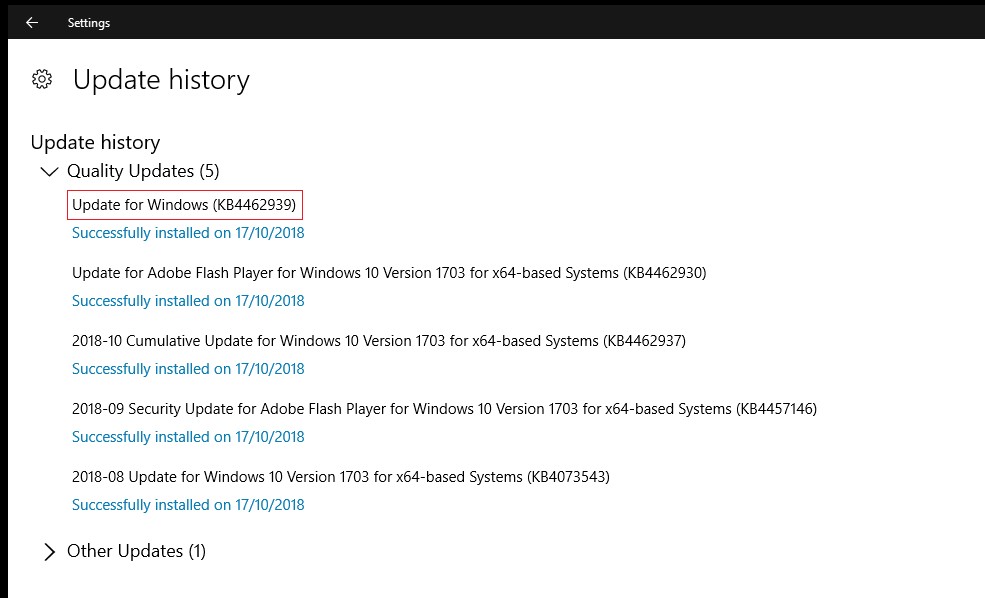Expand the Other Updates chevron
This screenshot has width=985, height=598.
(x=48, y=551)
